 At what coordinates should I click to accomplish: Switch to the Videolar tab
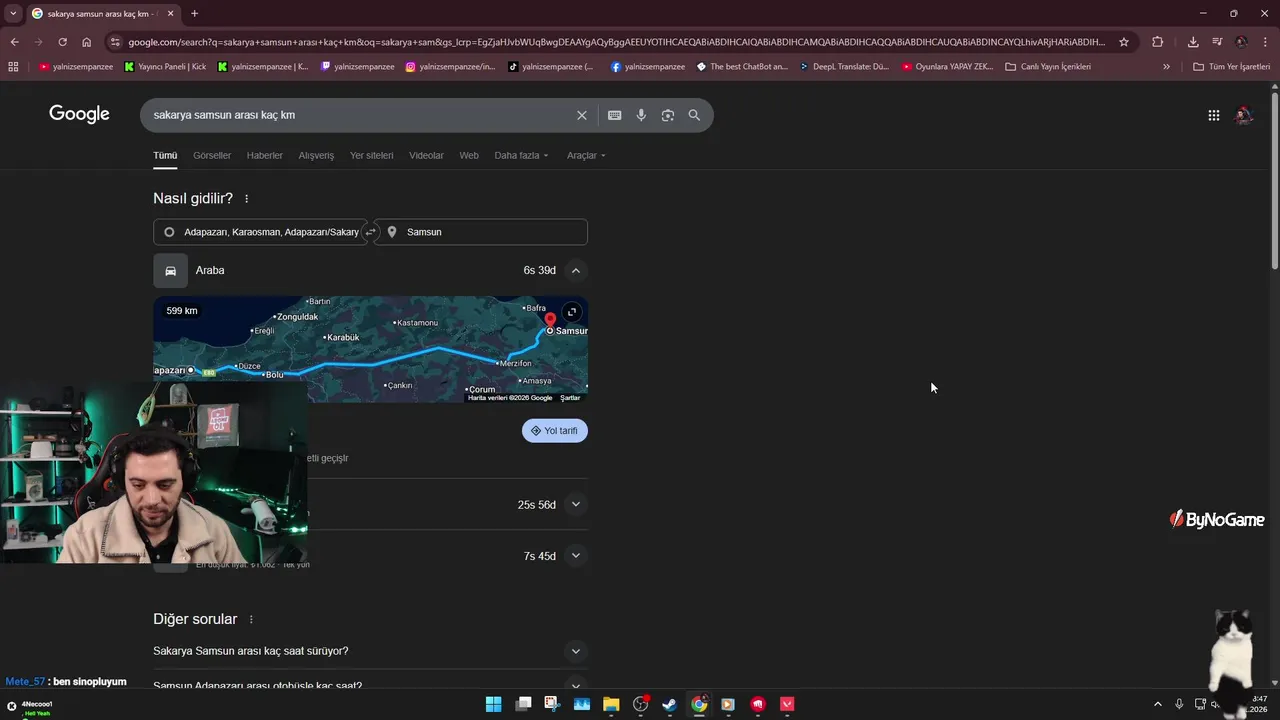pyautogui.click(x=426, y=156)
